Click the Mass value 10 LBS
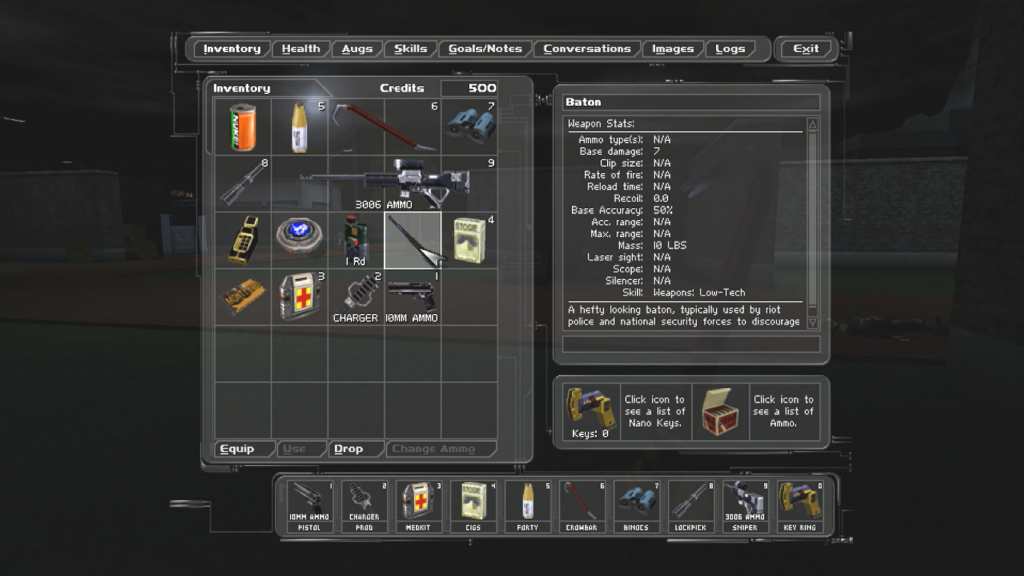This screenshot has width=1024, height=576. click(669, 246)
